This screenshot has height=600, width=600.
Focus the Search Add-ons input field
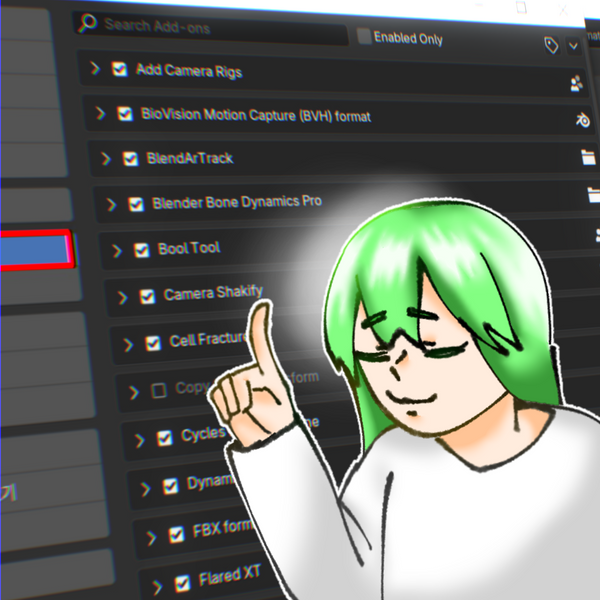pos(220,24)
